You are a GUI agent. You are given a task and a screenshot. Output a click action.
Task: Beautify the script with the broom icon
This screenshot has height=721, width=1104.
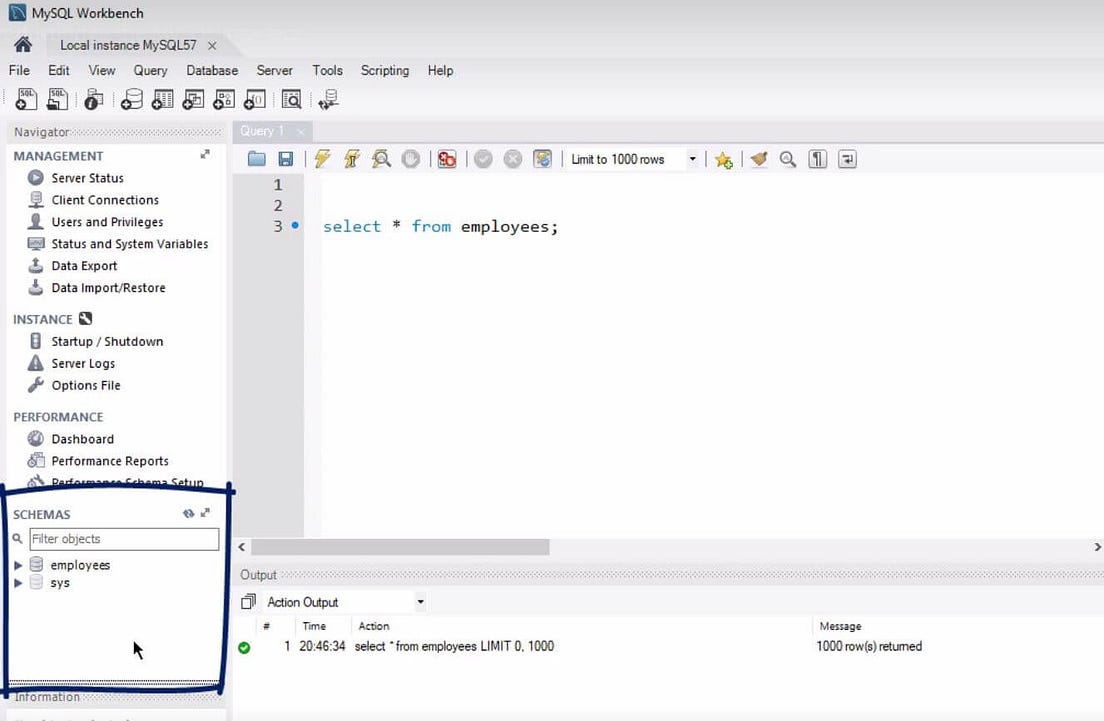point(757,158)
